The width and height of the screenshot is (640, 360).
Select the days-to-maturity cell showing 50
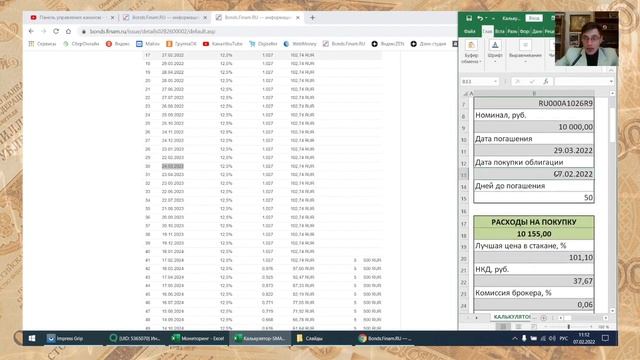[533, 198]
